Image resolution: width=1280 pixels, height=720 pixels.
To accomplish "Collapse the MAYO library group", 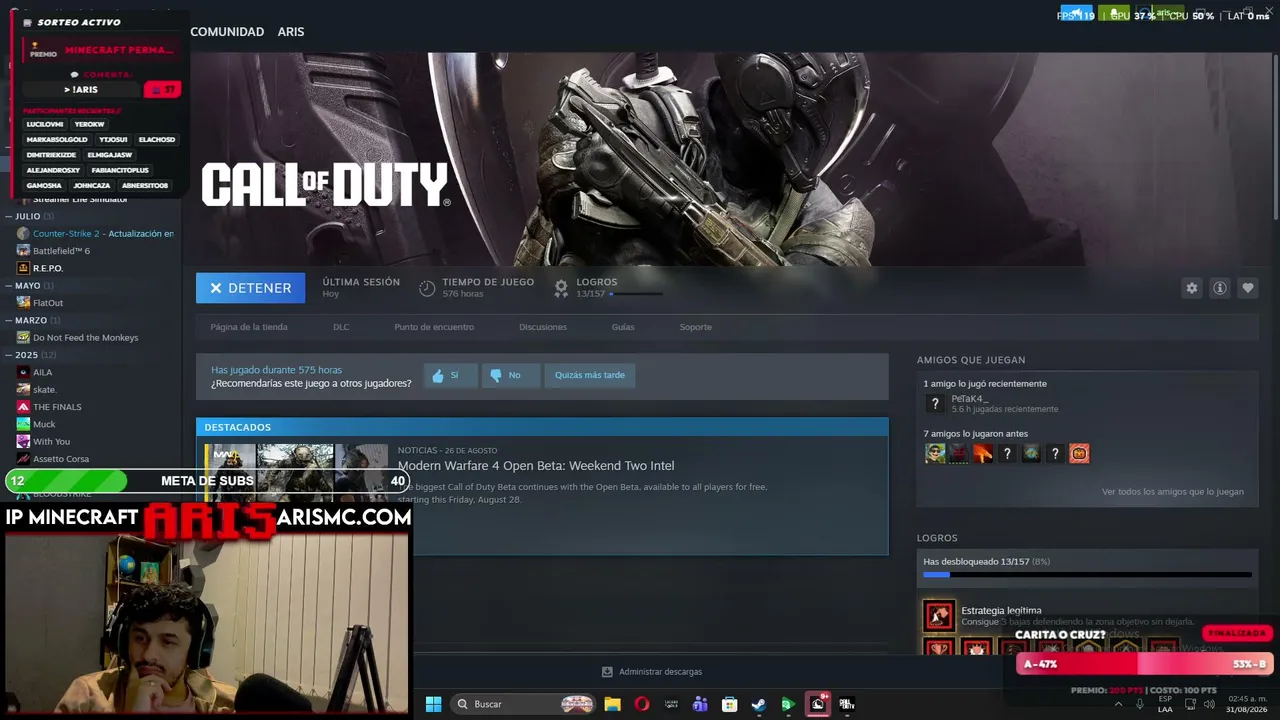I will (x=9, y=286).
